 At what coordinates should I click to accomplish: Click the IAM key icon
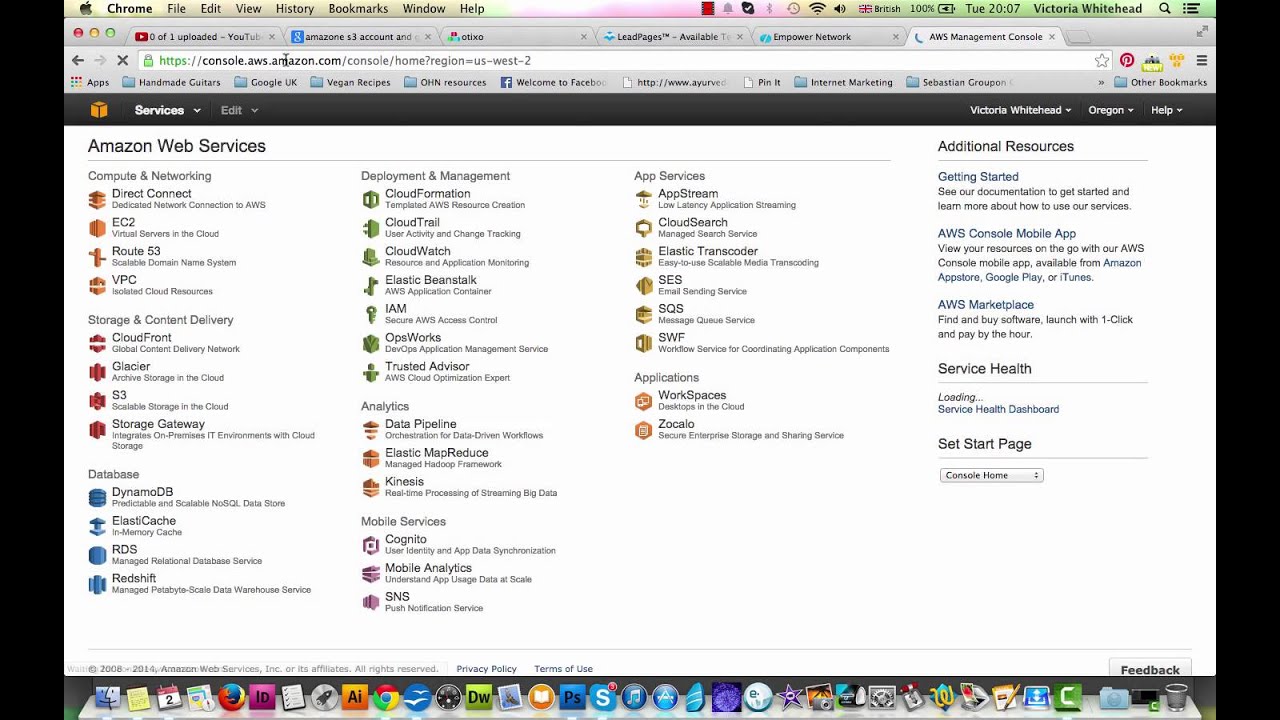point(370,315)
